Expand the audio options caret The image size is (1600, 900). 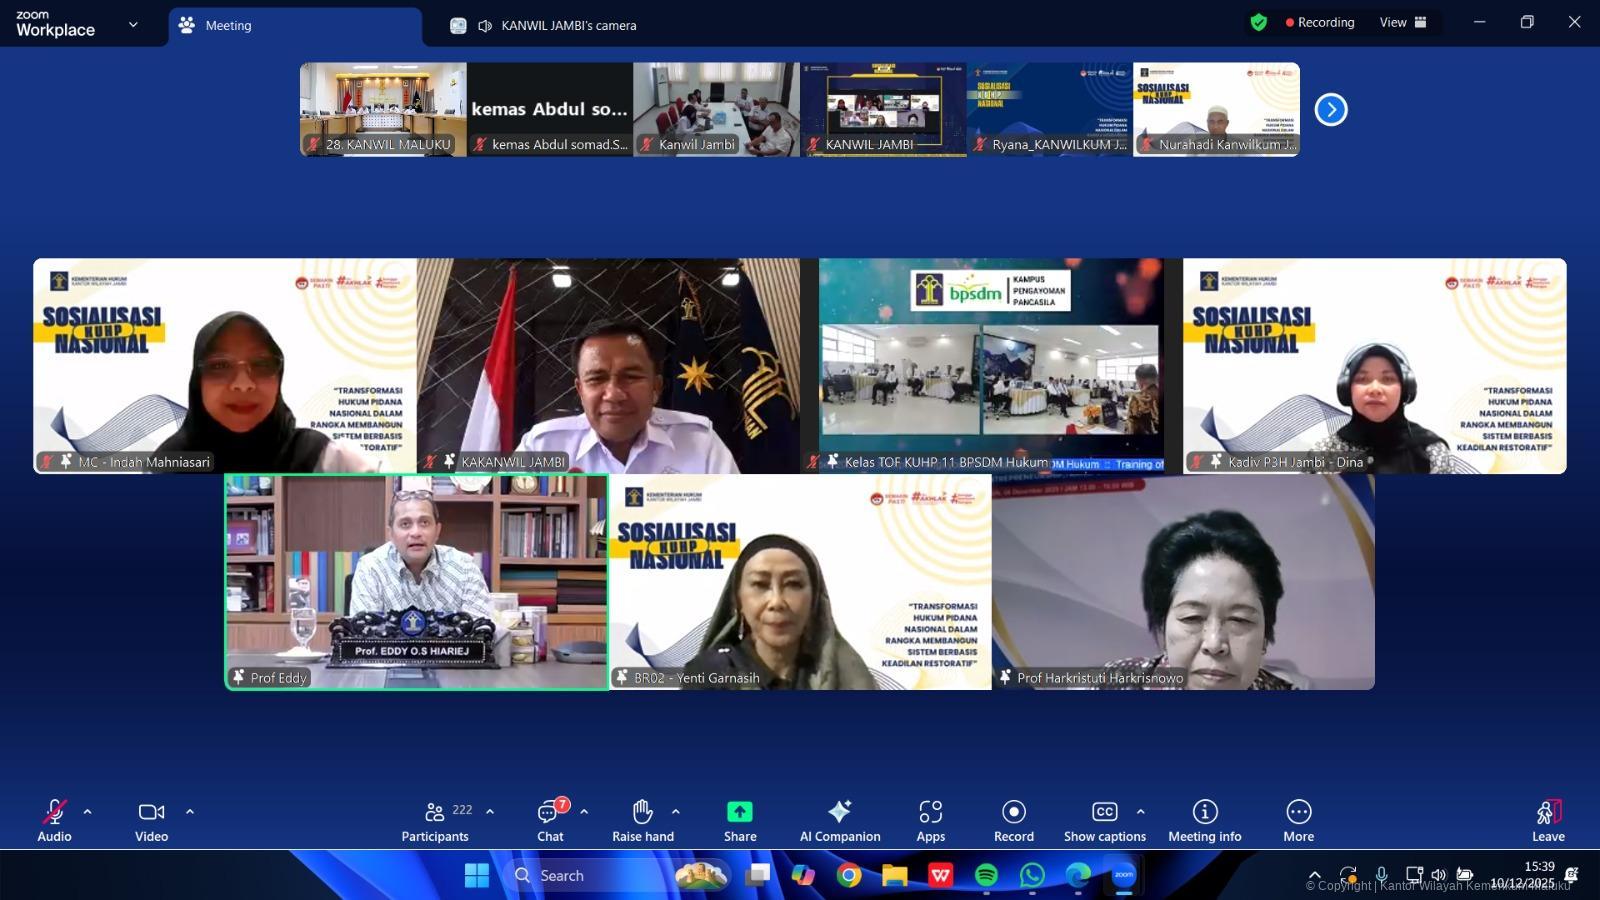[88, 811]
